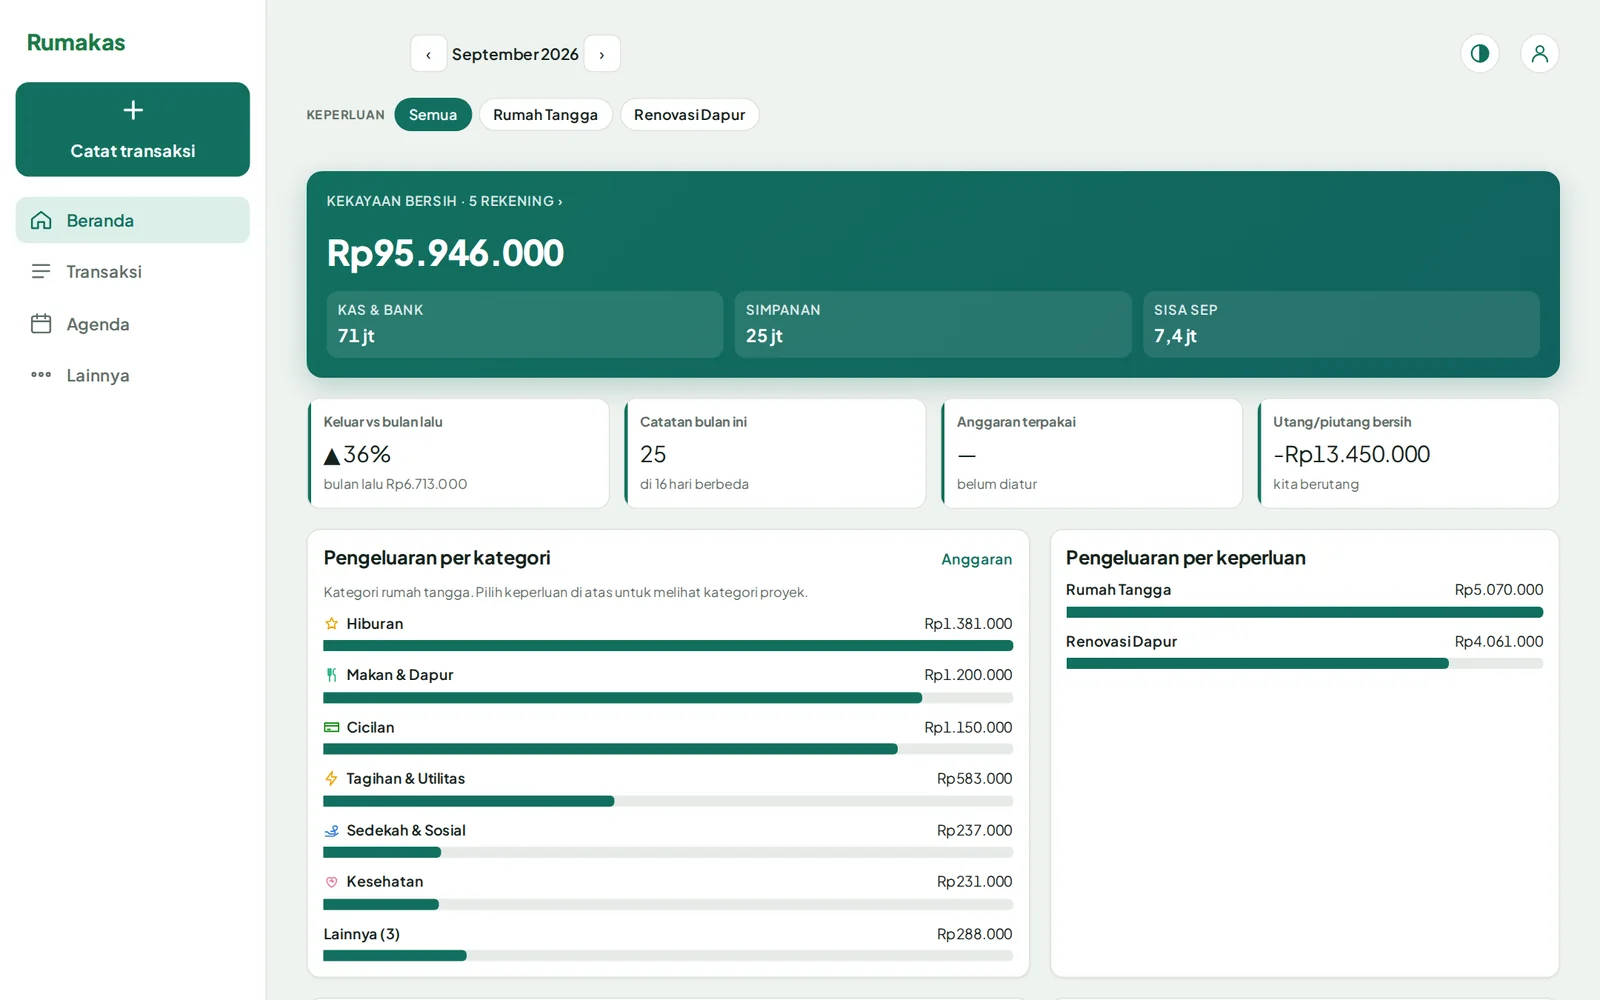Go to next month after September 2026

click(x=602, y=54)
